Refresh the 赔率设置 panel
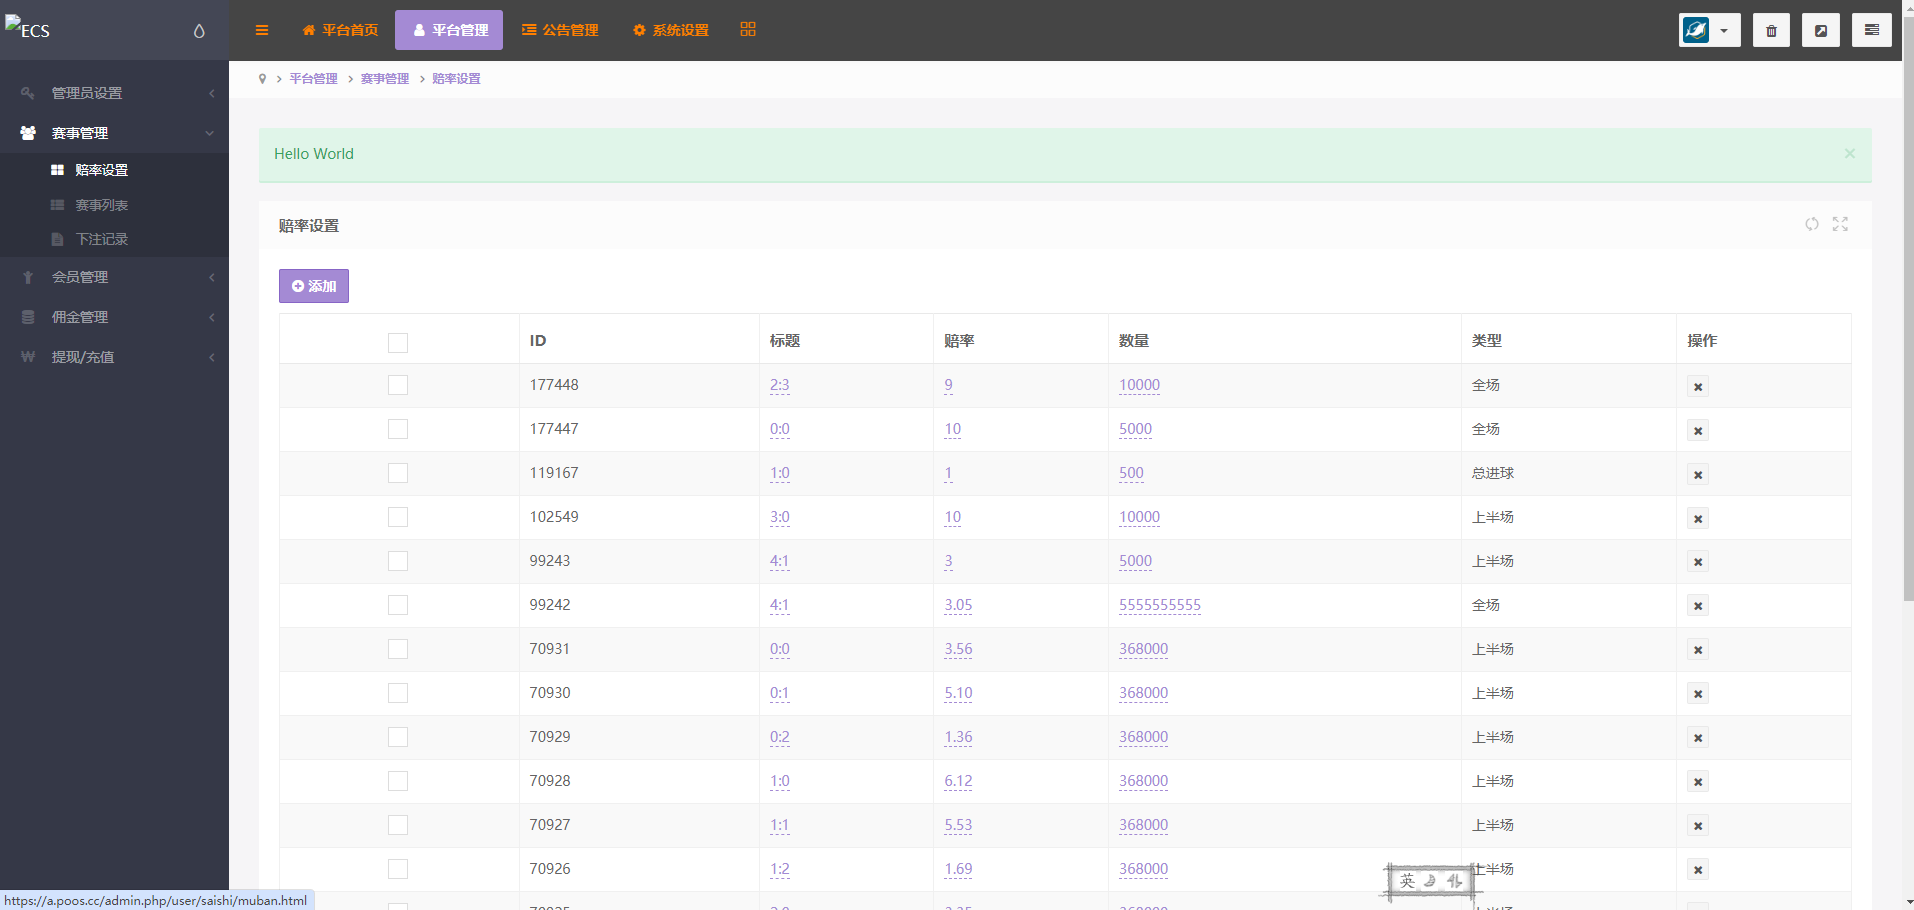The height and width of the screenshot is (910, 1914). point(1811,224)
